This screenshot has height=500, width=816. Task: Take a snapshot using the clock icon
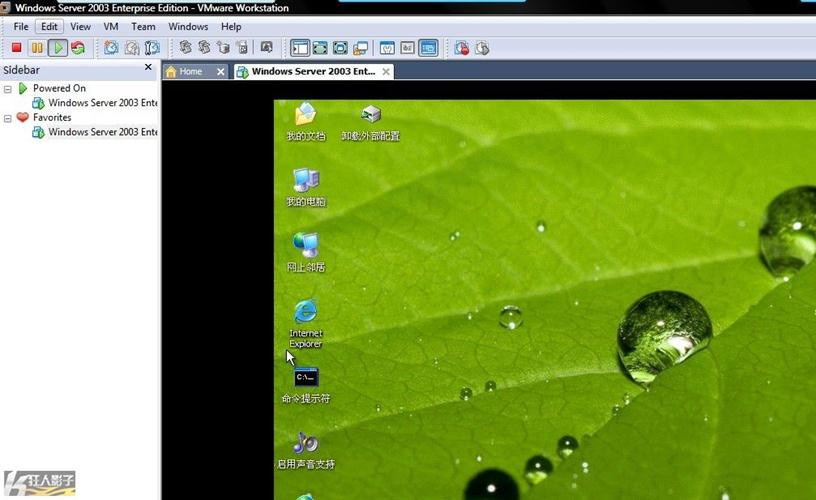click(x=111, y=48)
